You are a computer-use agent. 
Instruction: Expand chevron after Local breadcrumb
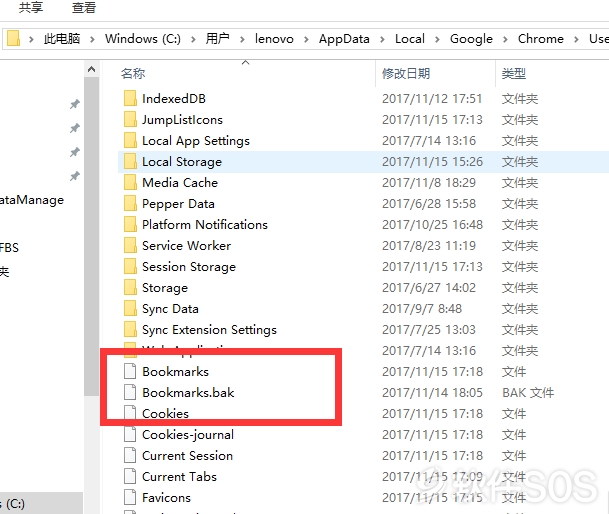[x=437, y=39]
